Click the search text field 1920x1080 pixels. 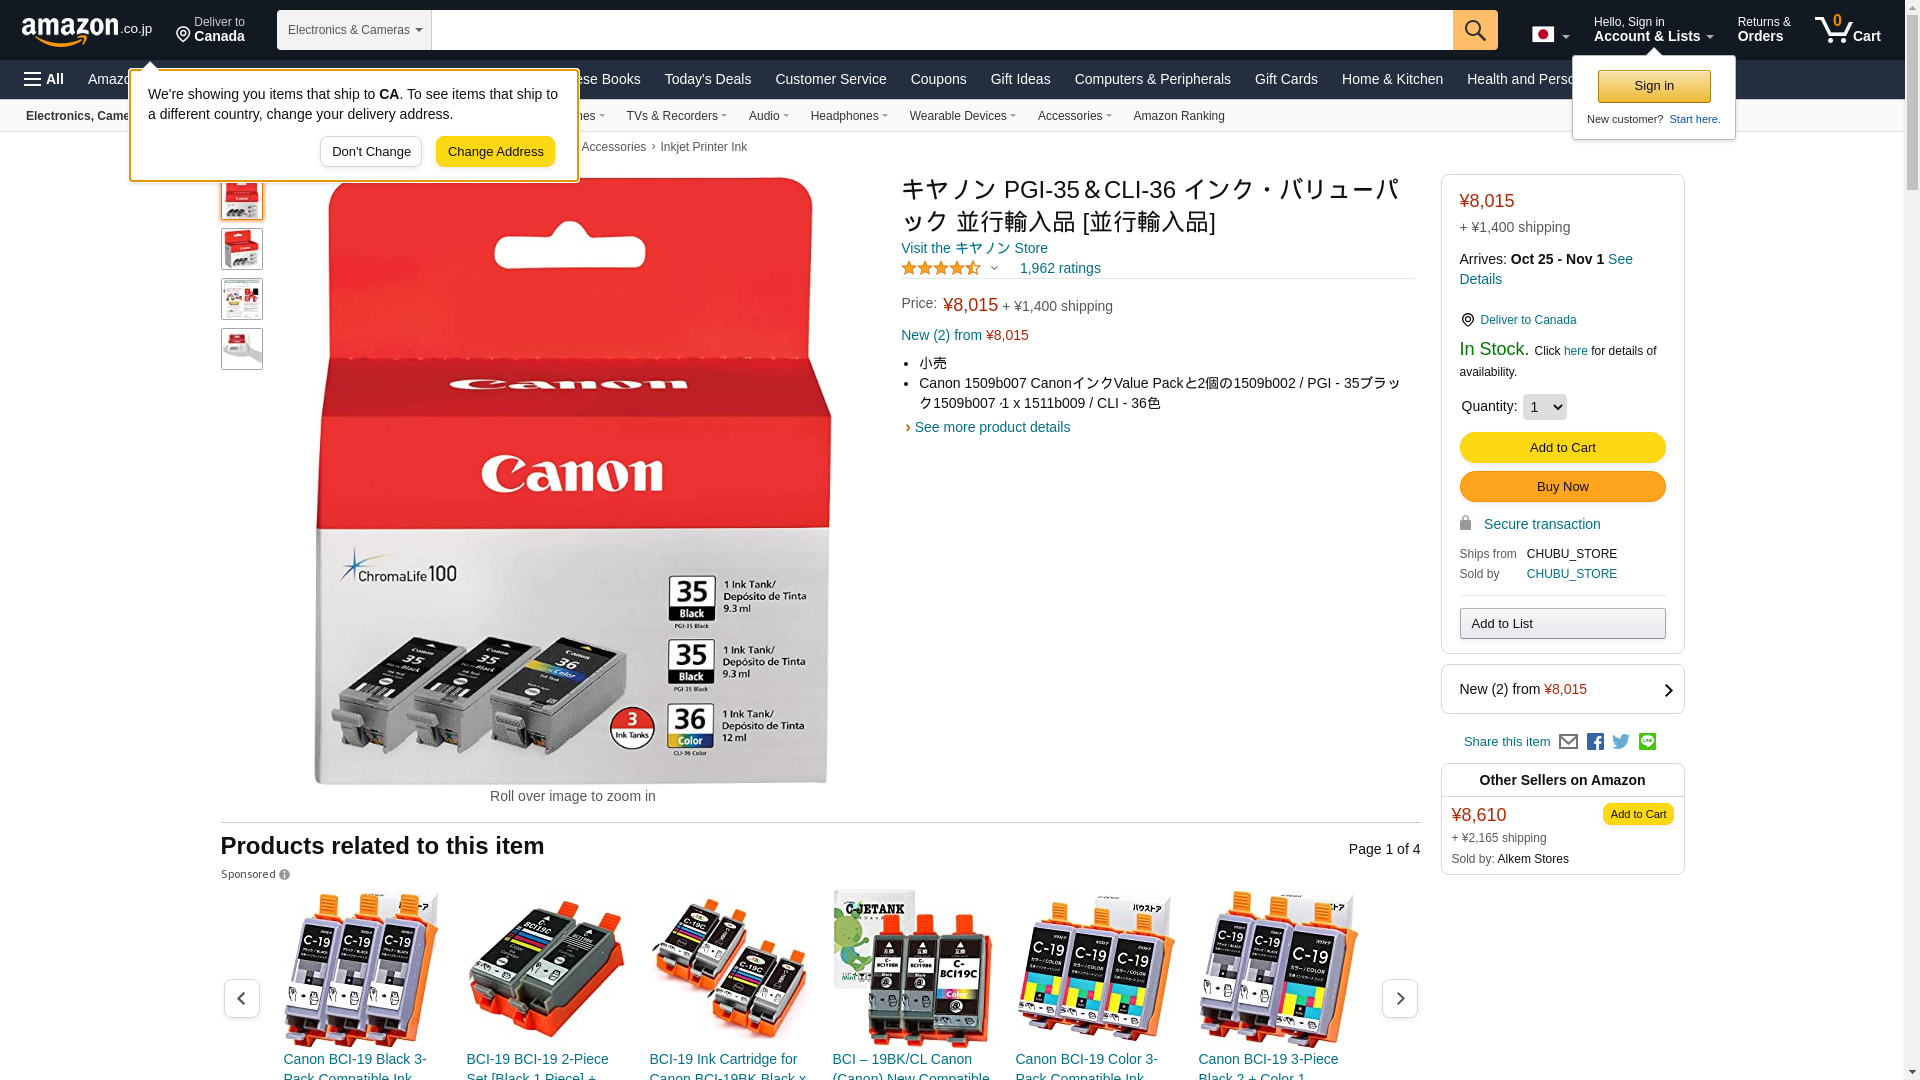(x=942, y=30)
